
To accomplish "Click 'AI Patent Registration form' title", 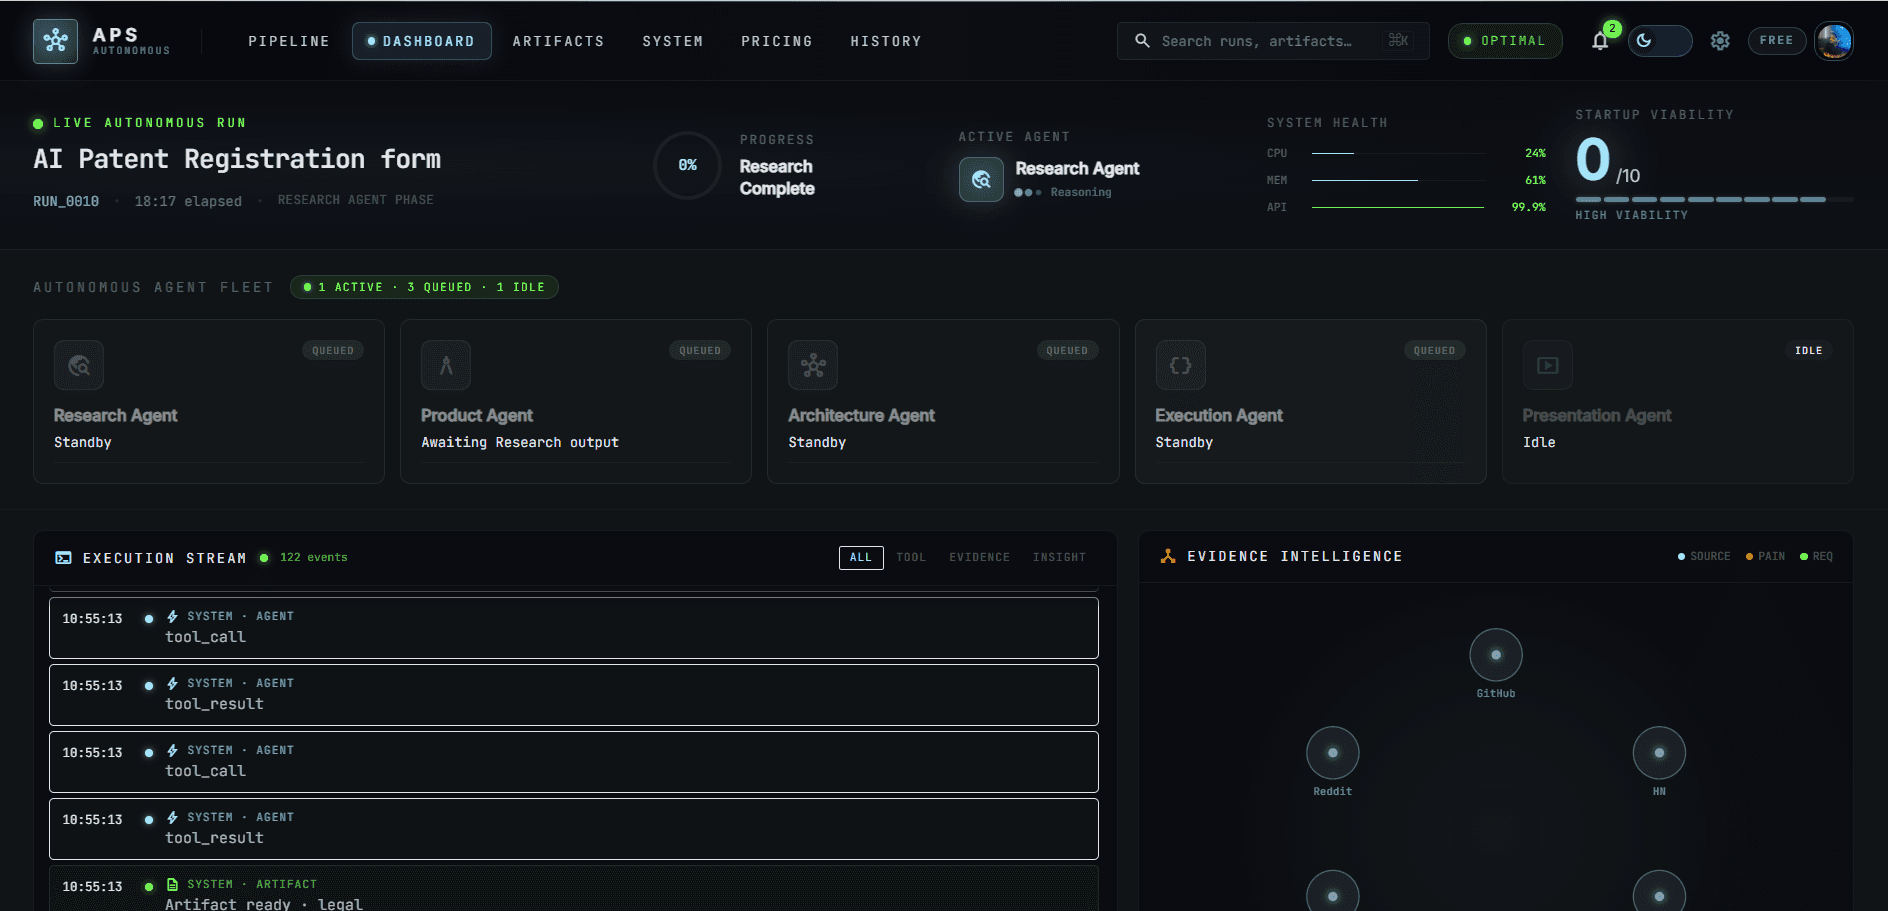I will click(x=237, y=159).
